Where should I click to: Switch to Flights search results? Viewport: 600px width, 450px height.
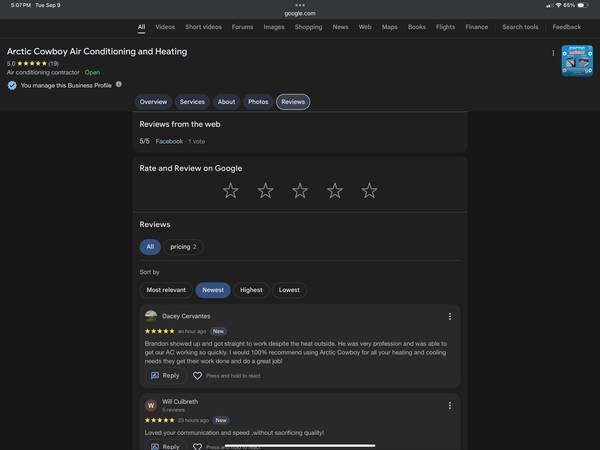coord(445,27)
